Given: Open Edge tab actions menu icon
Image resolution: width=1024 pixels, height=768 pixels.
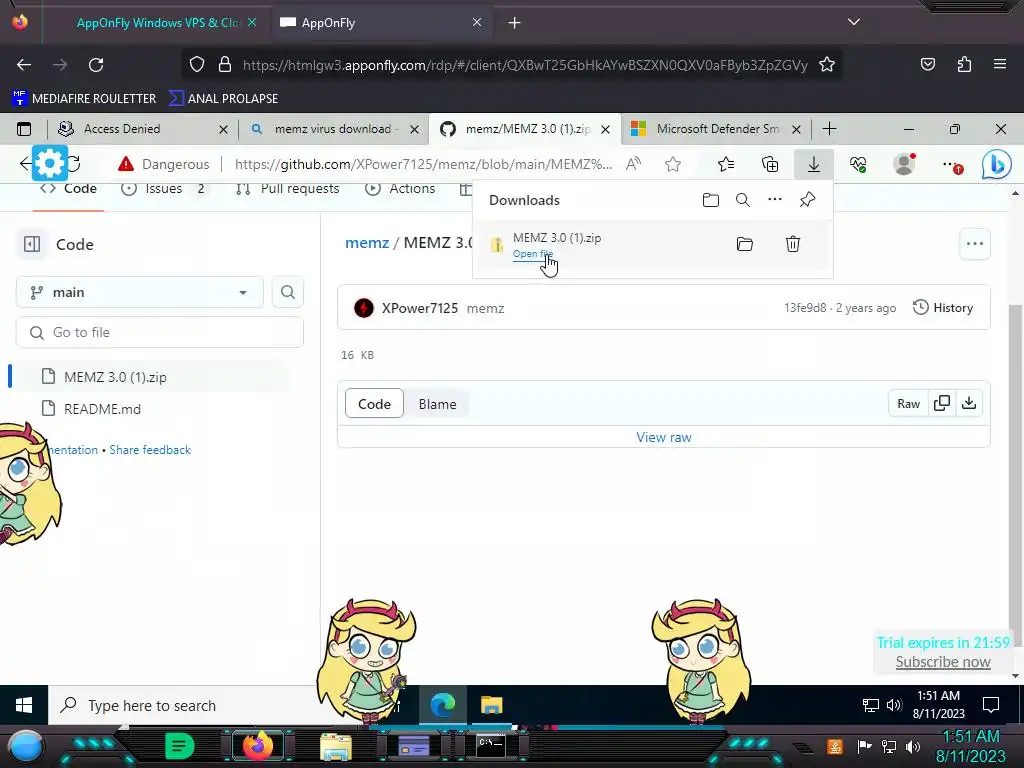Looking at the screenshot, I should (x=24, y=129).
